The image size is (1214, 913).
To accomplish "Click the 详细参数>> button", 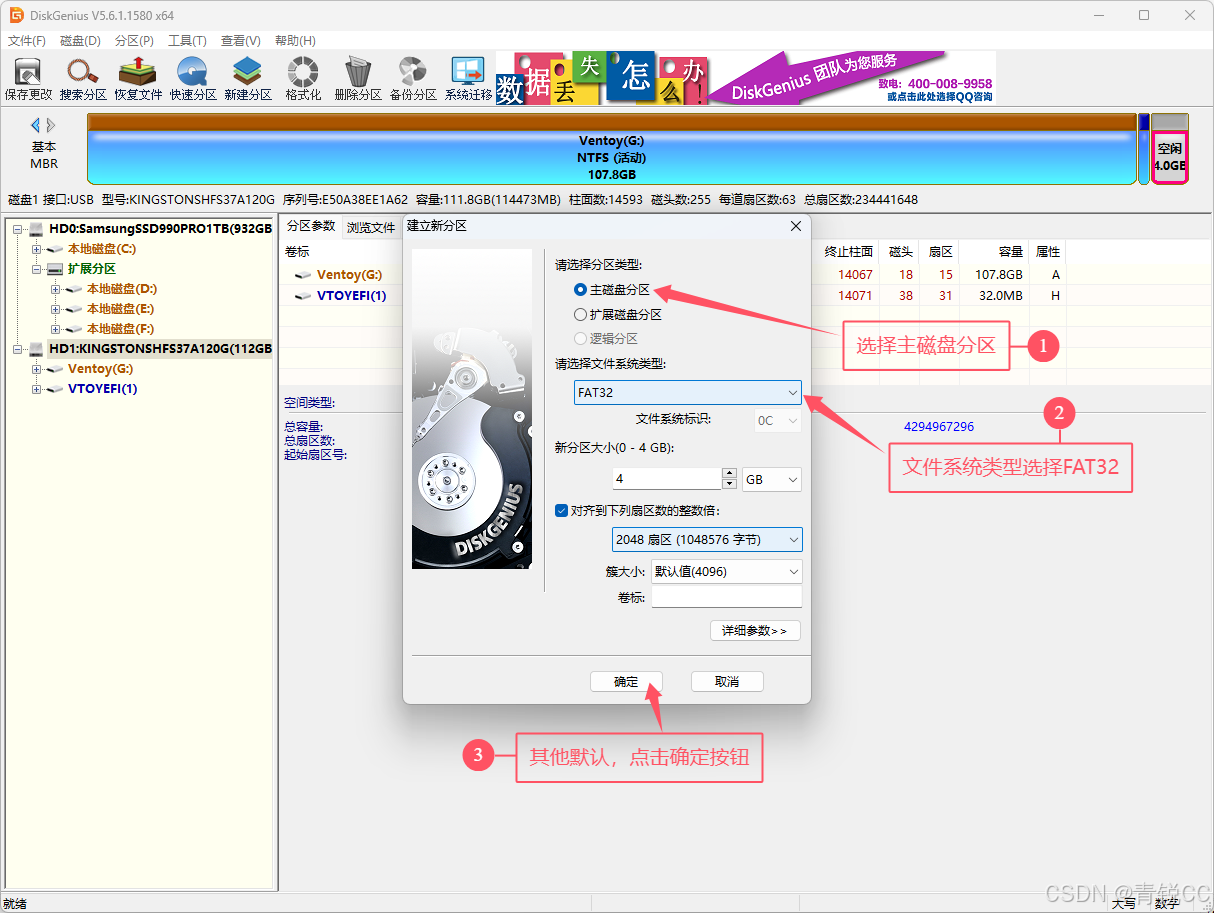I will (x=755, y=630).
